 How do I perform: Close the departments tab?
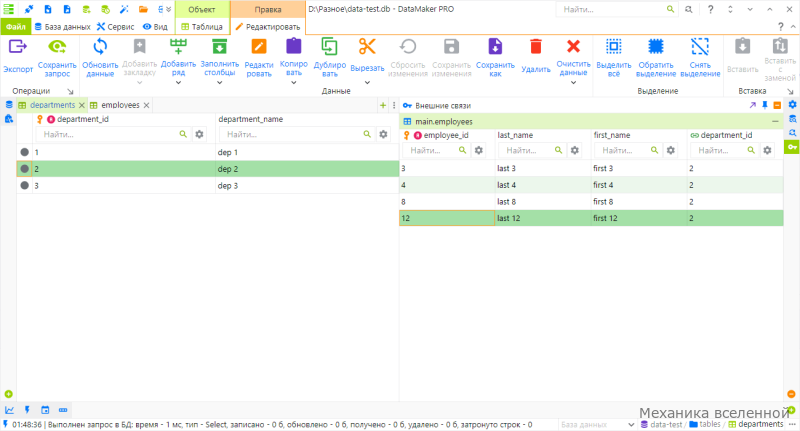82,105
